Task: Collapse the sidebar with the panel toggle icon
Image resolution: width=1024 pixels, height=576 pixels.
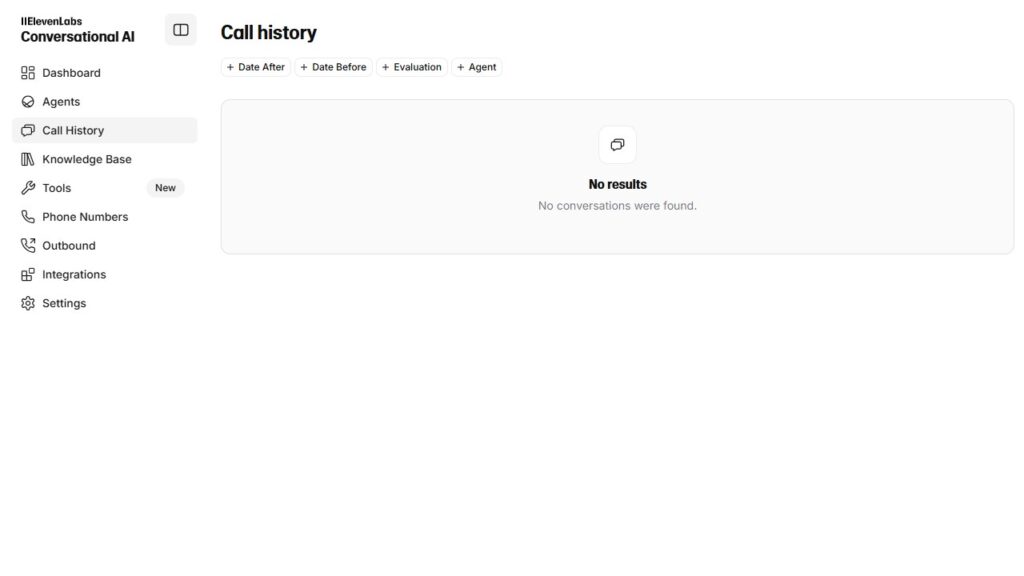Action: pos(181,30)
